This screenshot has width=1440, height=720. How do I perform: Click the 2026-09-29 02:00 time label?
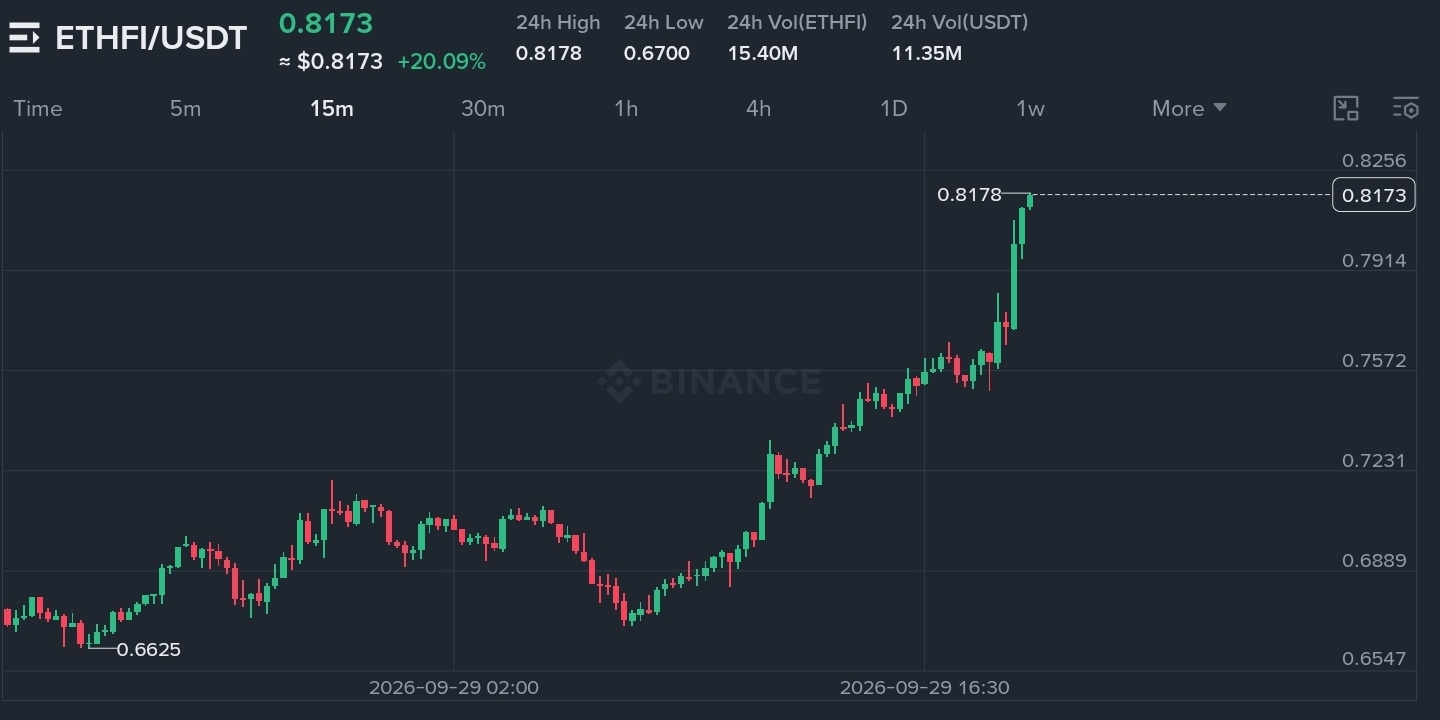click(x=454, y=688)
